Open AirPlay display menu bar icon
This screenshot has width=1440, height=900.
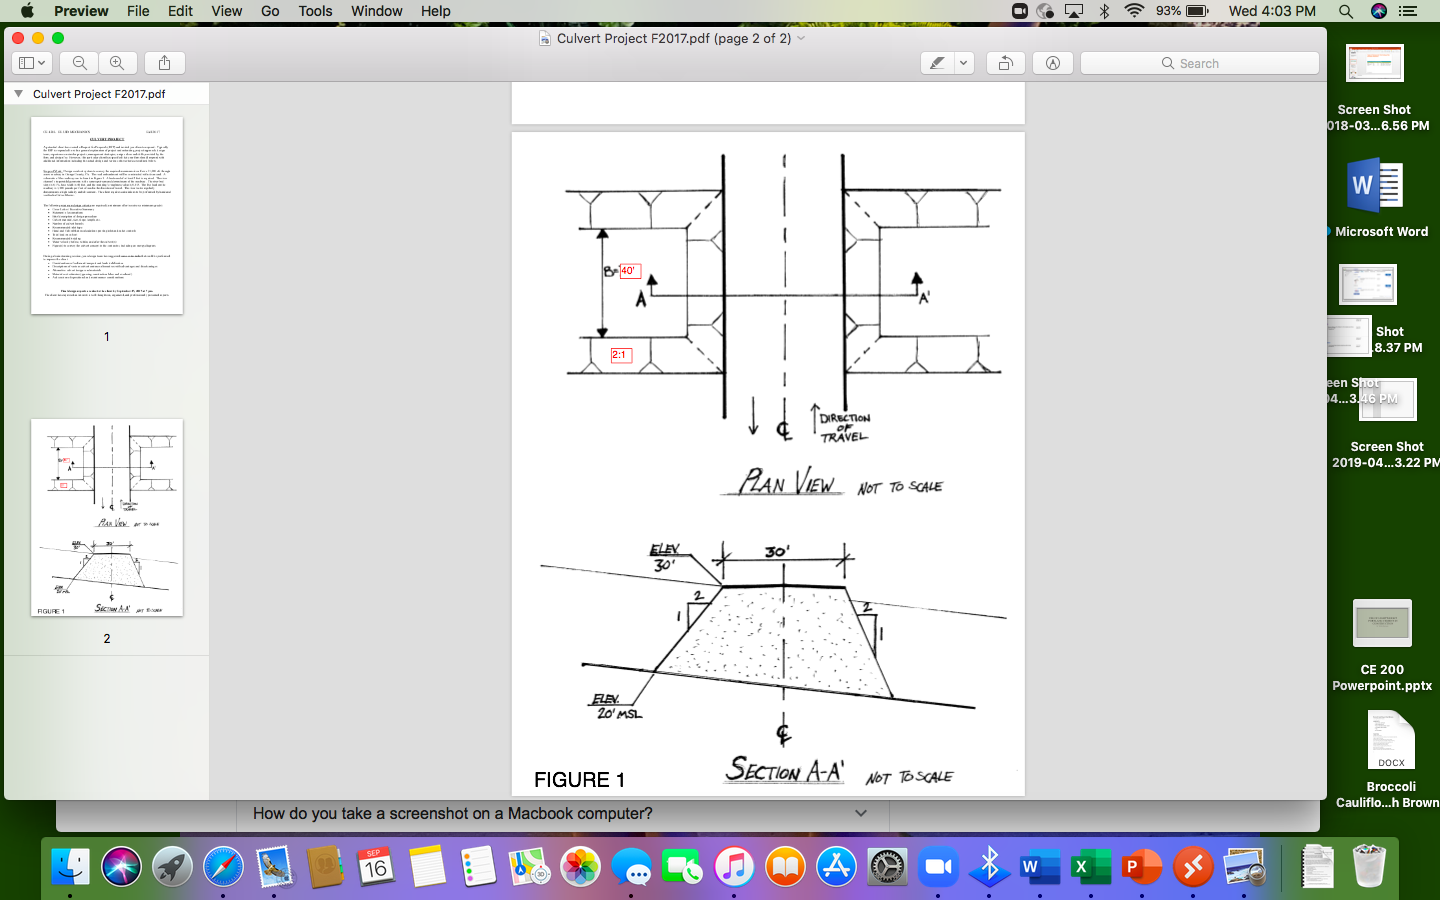1074,11
